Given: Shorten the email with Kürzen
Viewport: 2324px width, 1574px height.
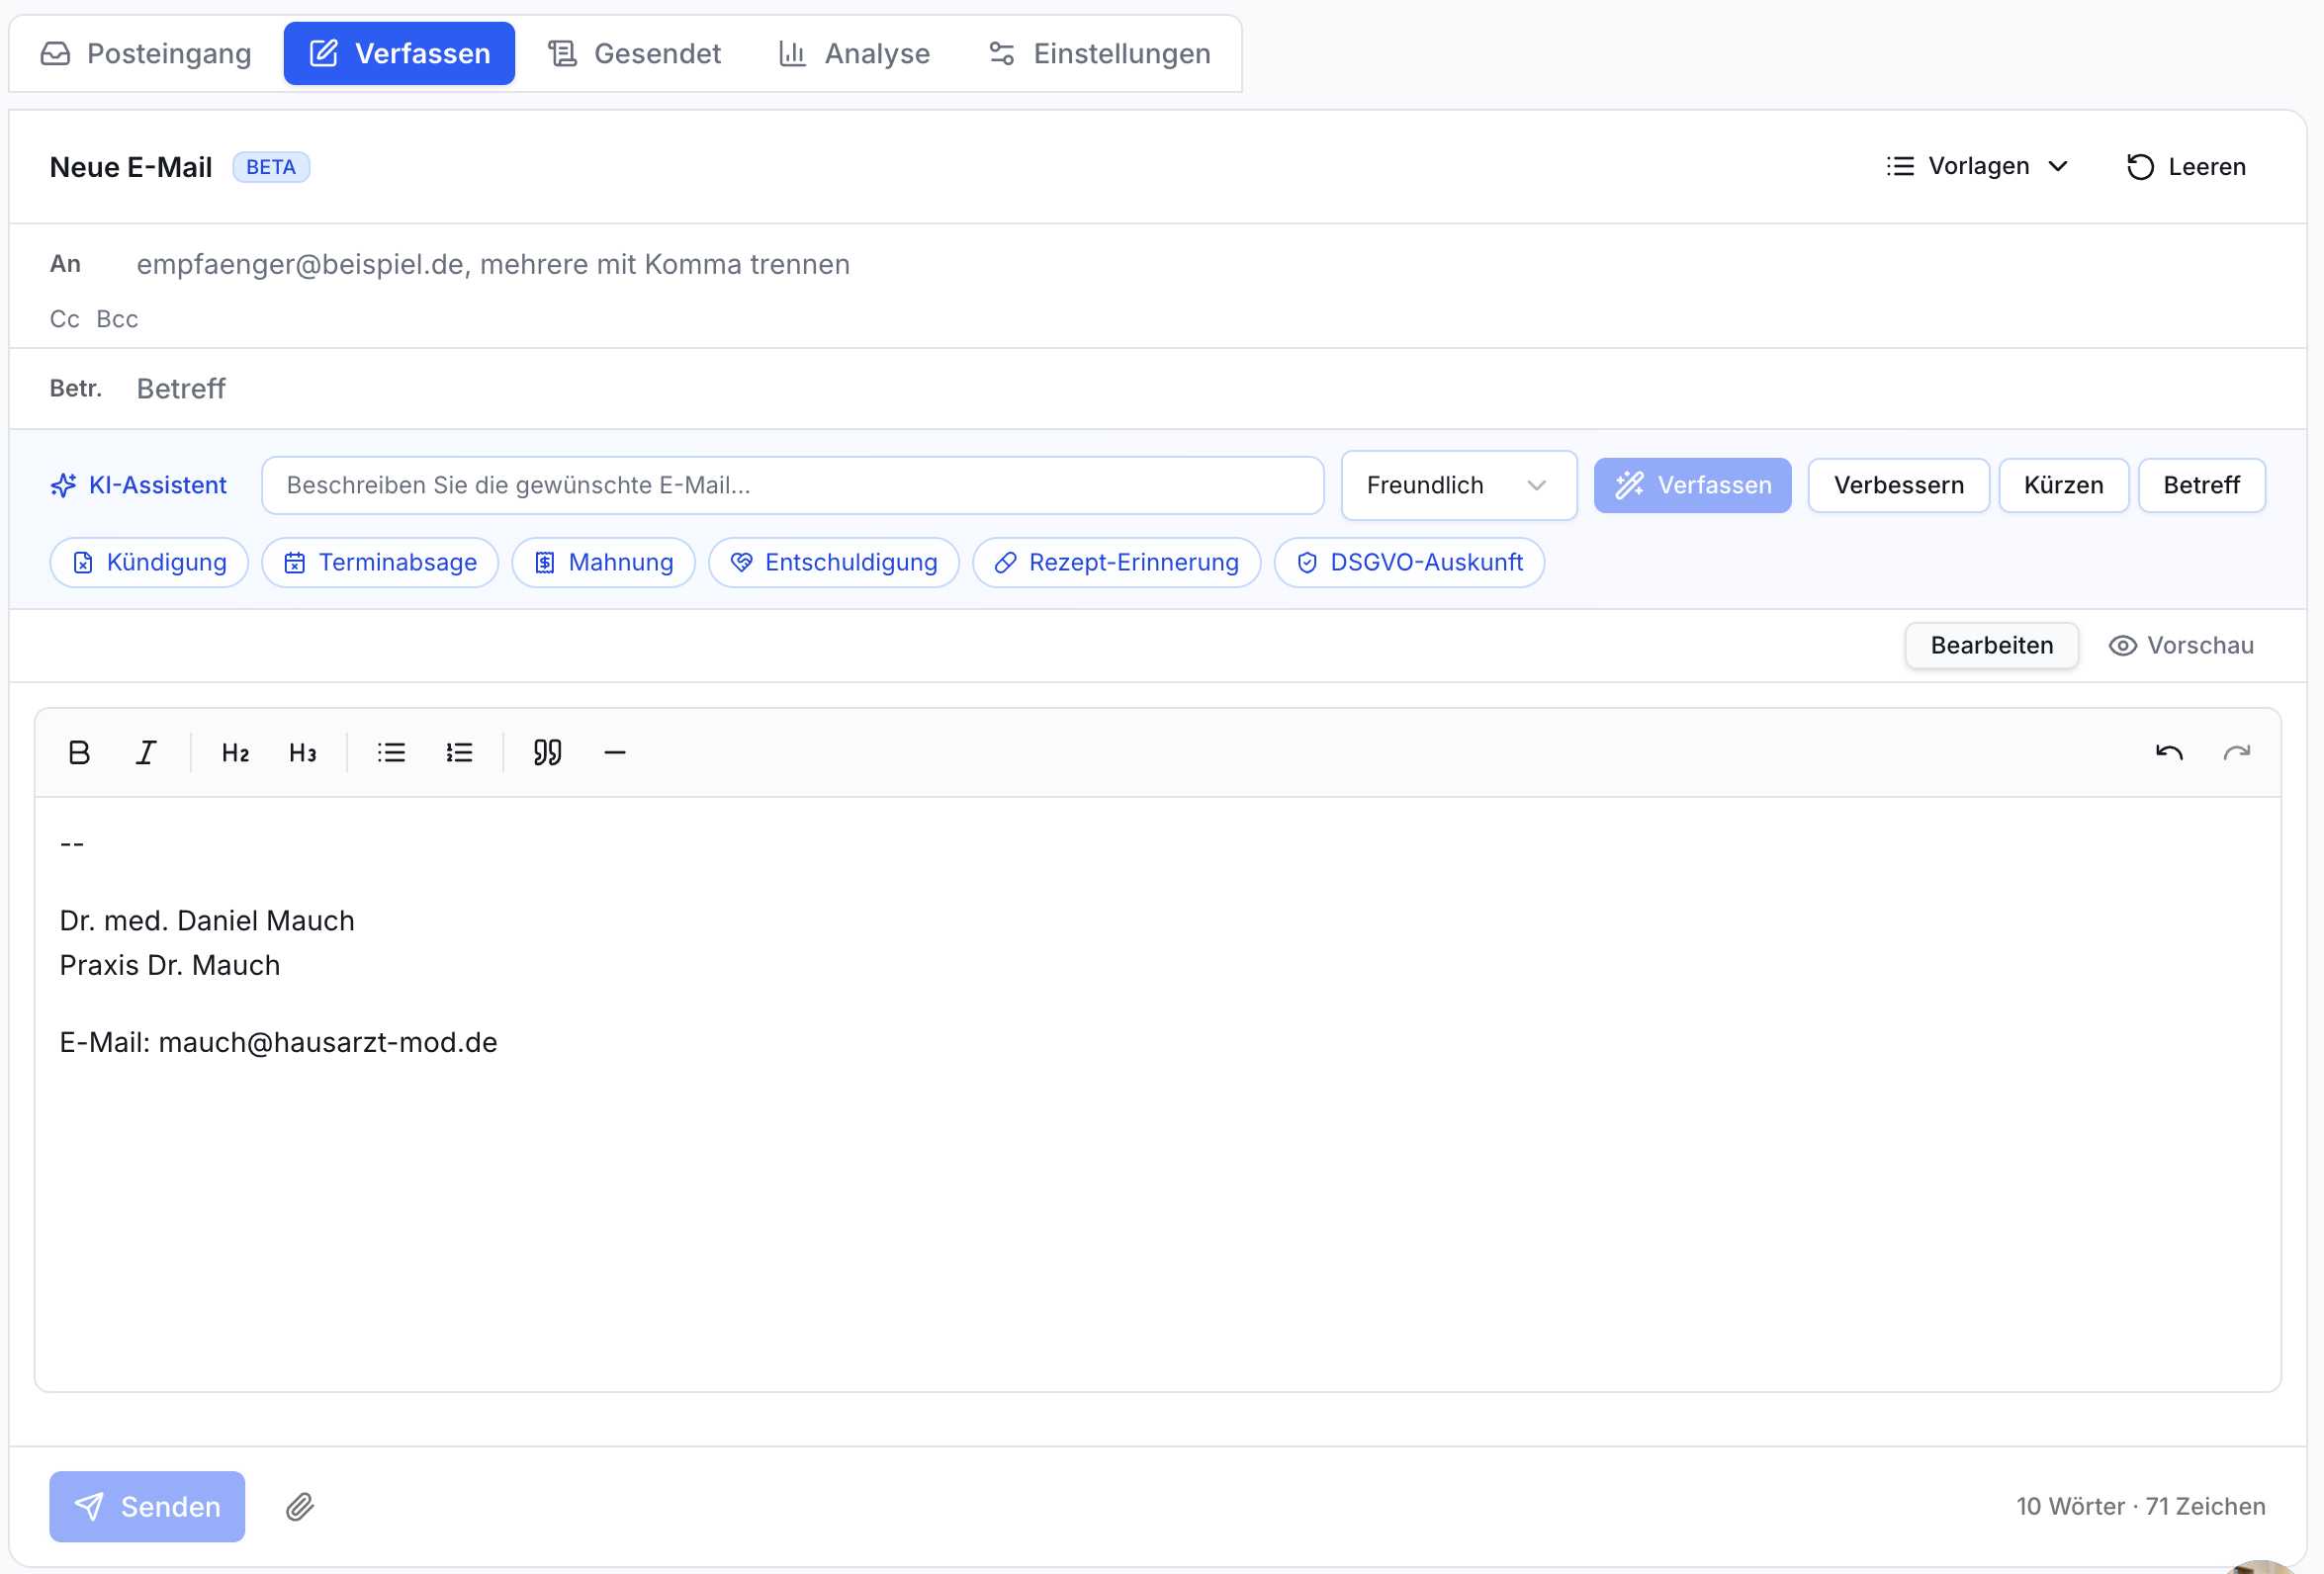Looking at the screenshot, I should pos(2063,485).
